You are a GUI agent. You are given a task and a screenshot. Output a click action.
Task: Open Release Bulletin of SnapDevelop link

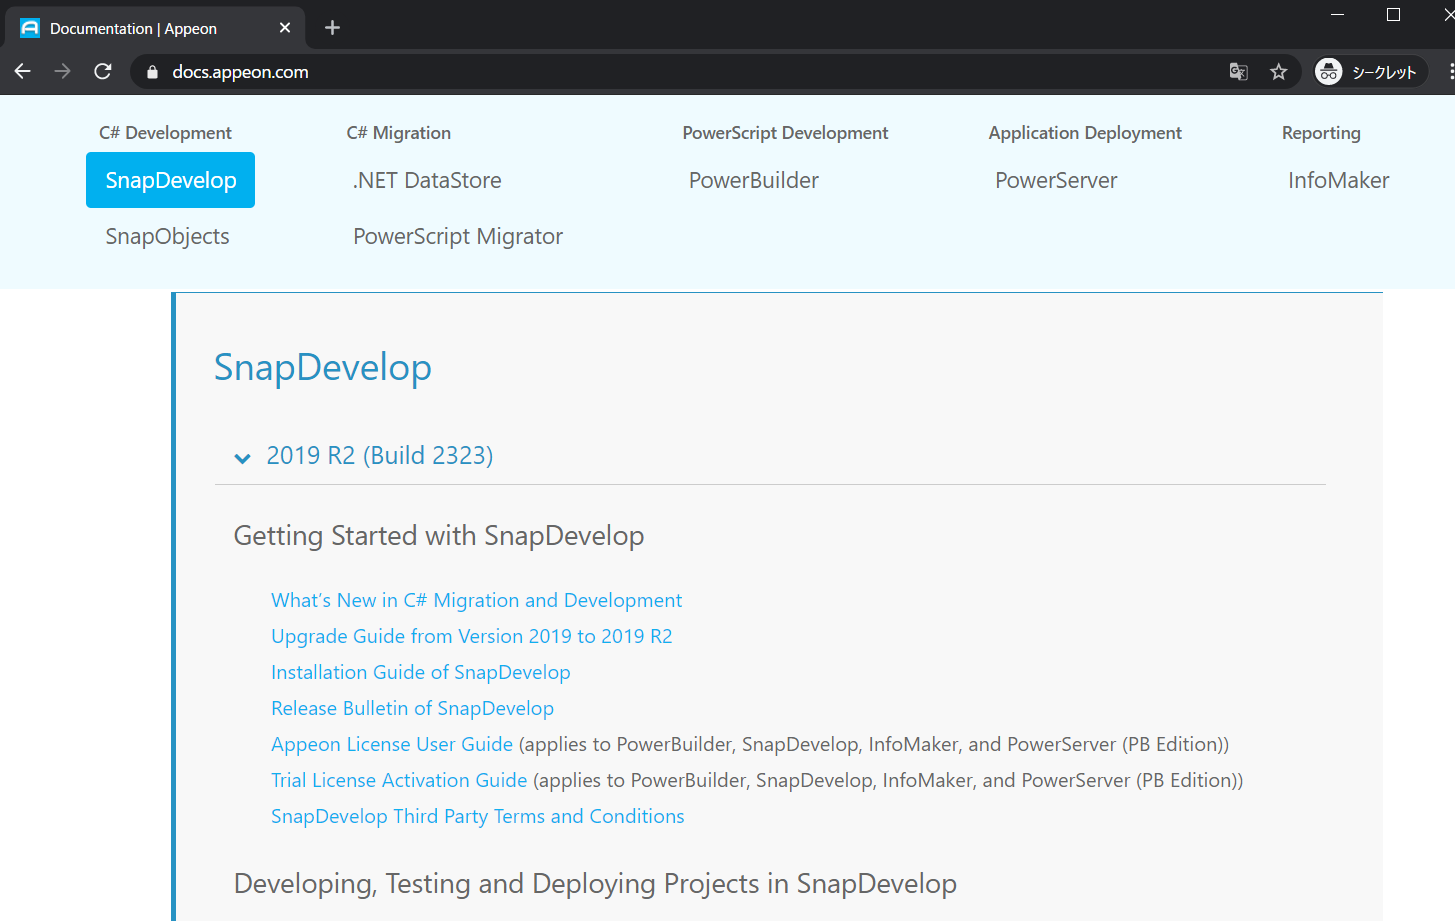click(412, 708)
